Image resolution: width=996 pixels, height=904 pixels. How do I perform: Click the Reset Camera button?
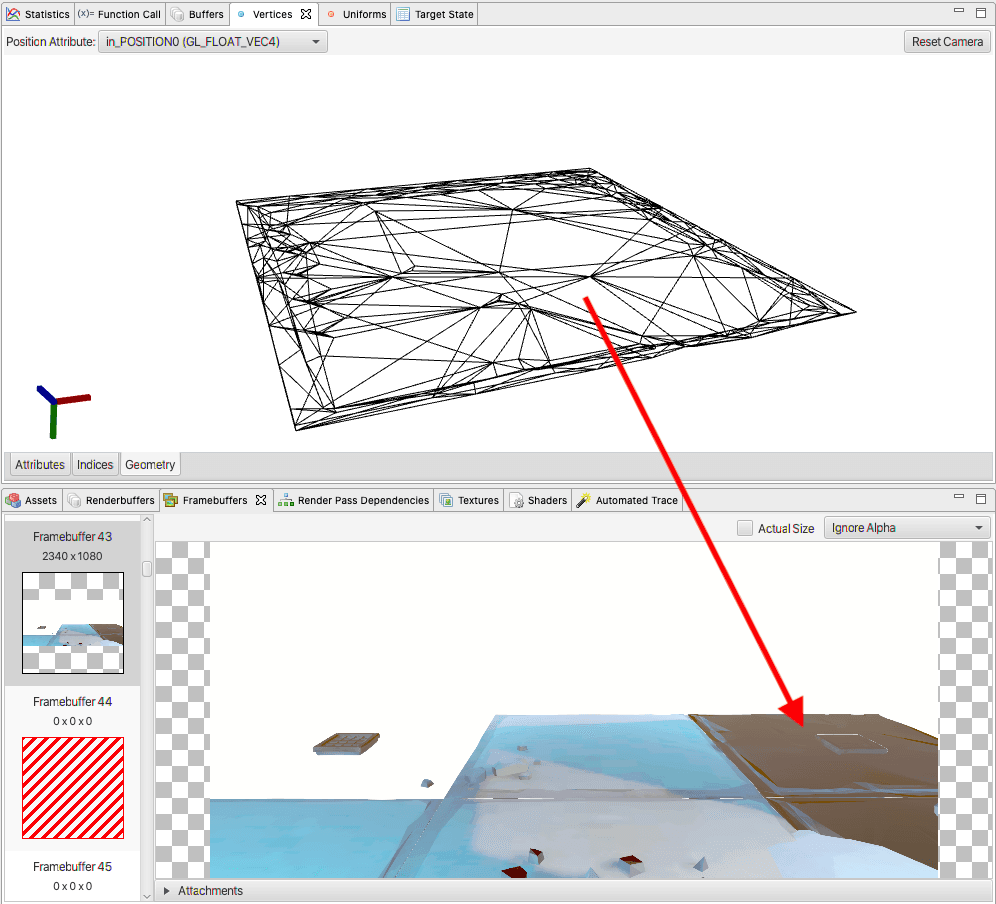click(947, 42)
